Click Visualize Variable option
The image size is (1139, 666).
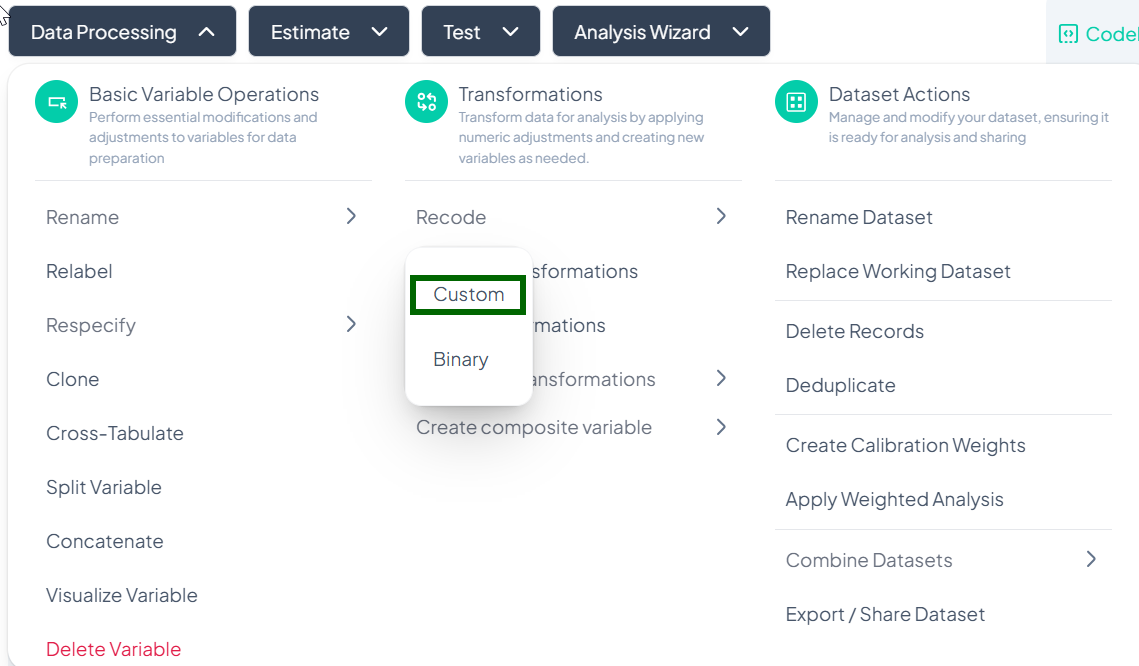[122, 595]
